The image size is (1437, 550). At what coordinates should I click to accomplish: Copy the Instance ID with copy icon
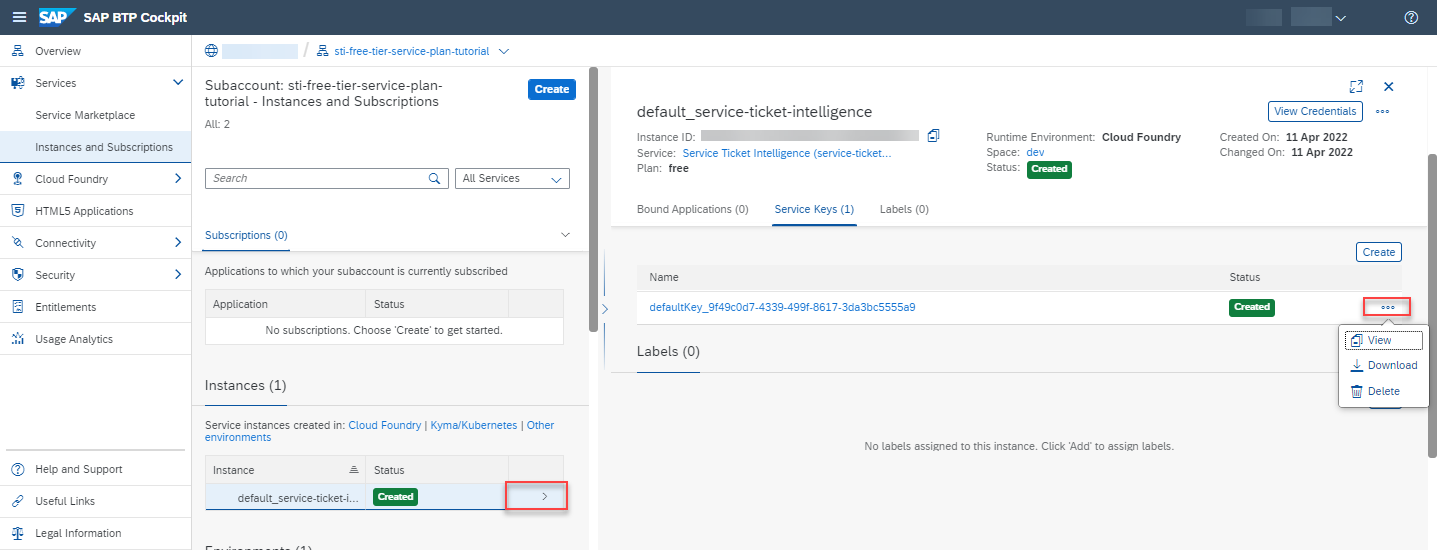pyautogui.click(x=933, y=136)
